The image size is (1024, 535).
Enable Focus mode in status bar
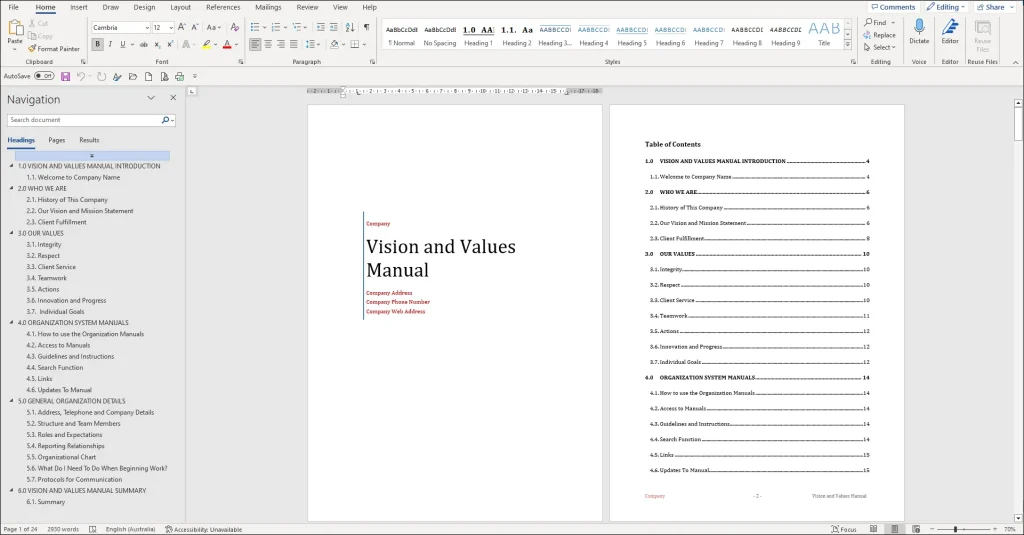(844, 529)
